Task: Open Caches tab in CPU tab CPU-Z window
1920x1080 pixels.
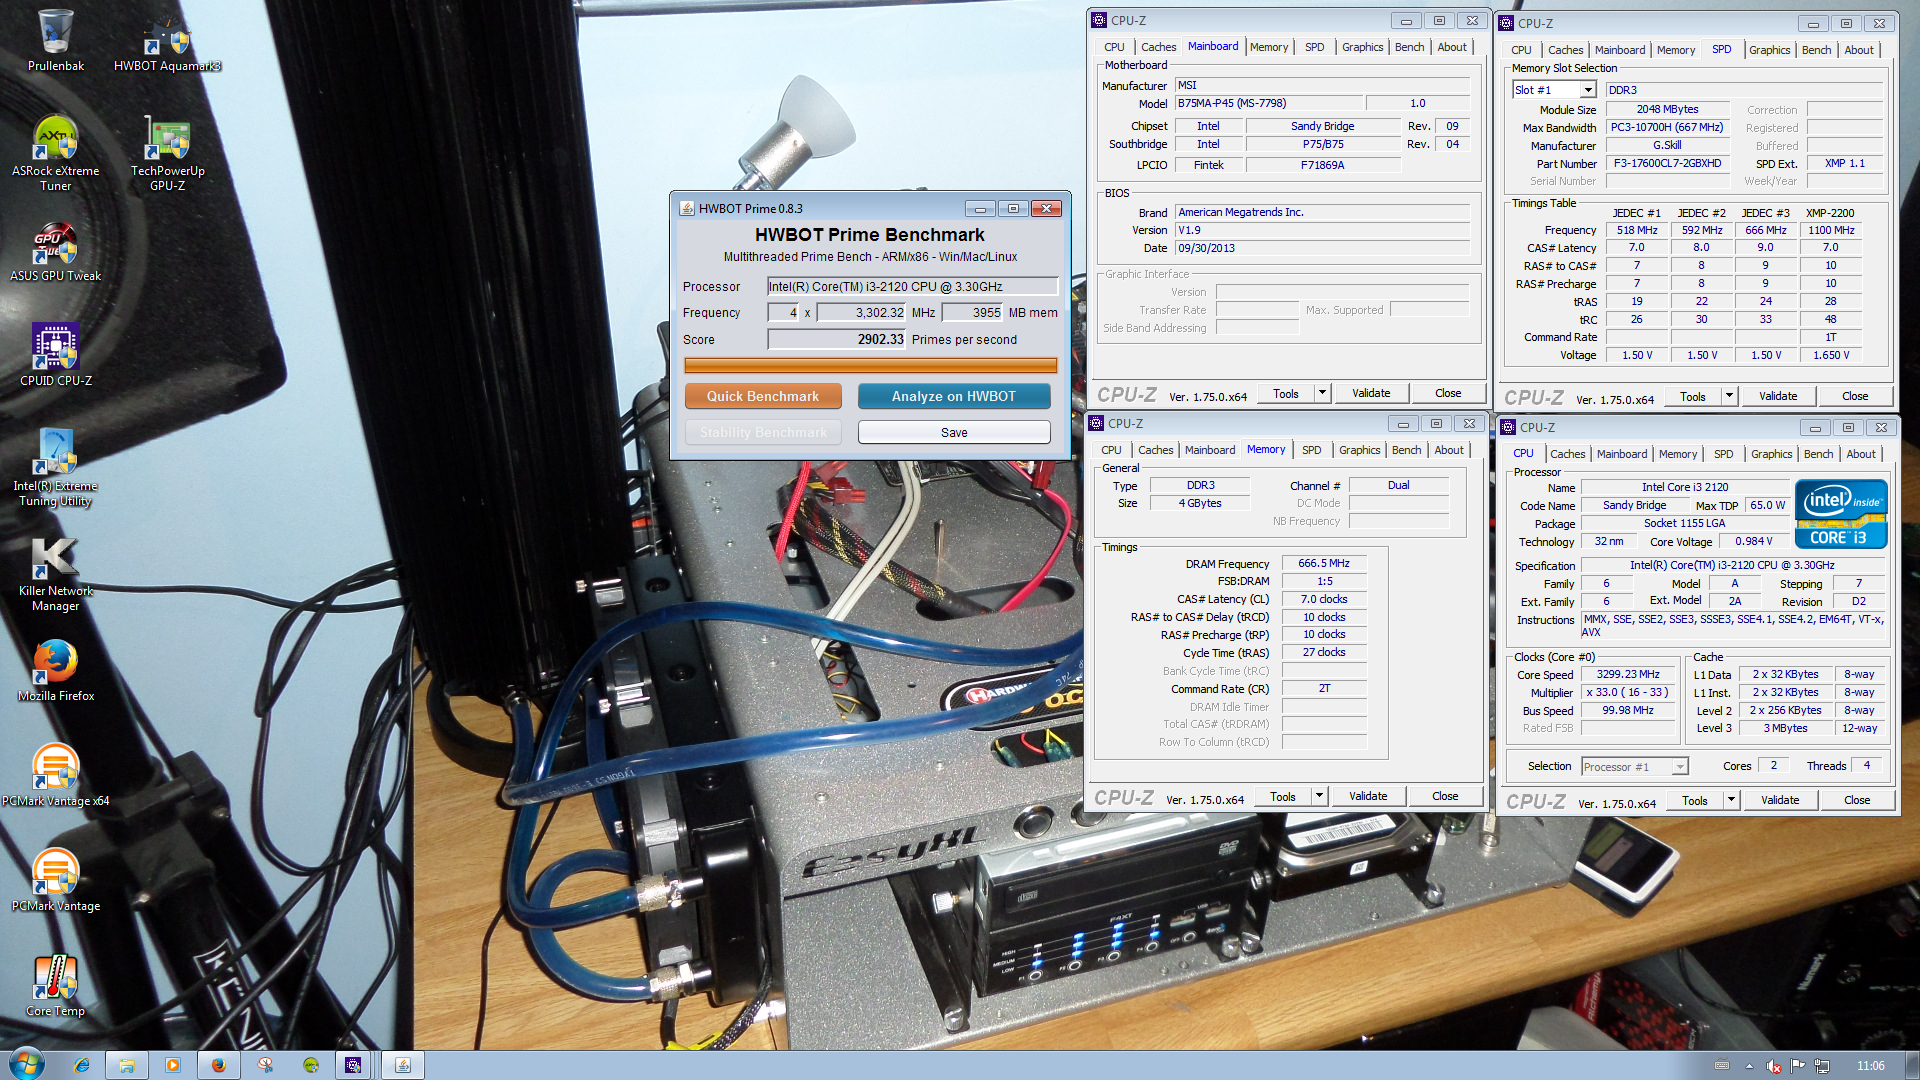Action: point(1567,454)
